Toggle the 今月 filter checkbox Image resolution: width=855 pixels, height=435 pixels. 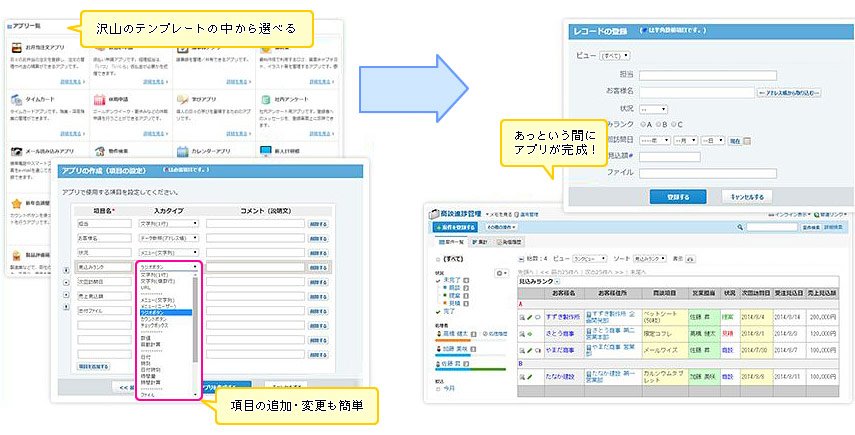click(x=438, y=389)
